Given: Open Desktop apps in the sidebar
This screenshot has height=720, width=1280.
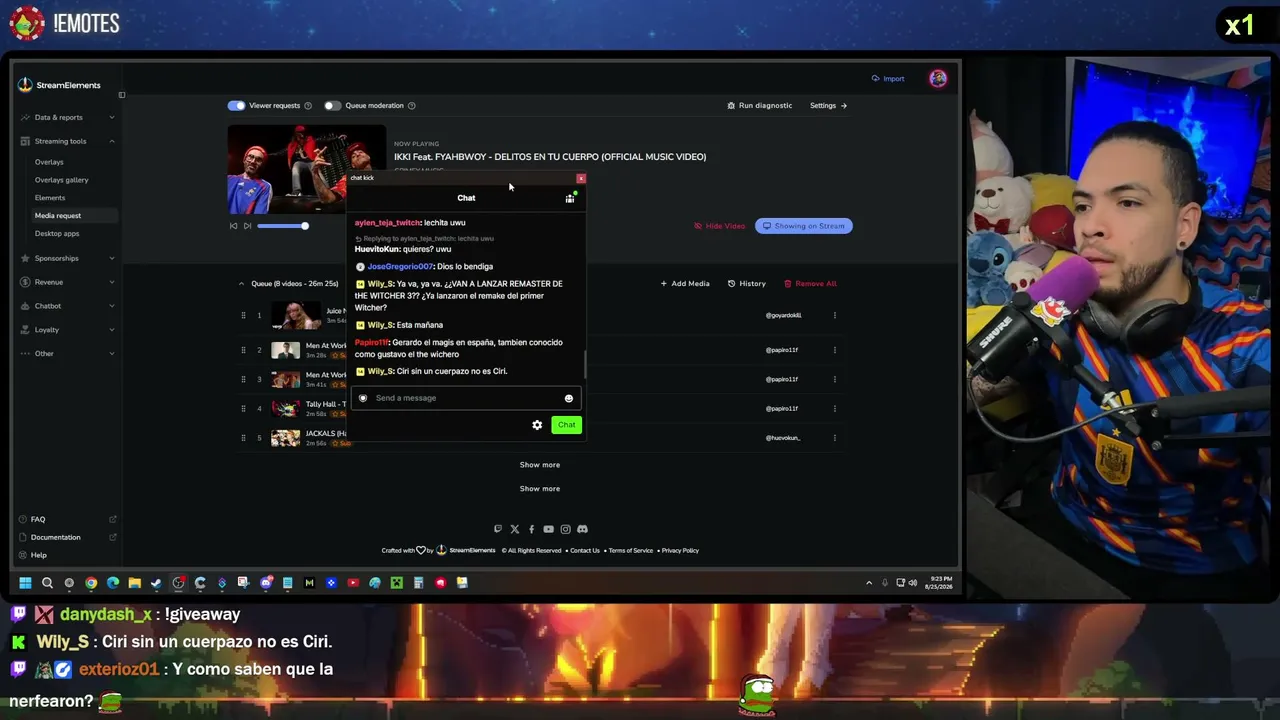Looking at the screenshot, I should click(x=57, y=234).
